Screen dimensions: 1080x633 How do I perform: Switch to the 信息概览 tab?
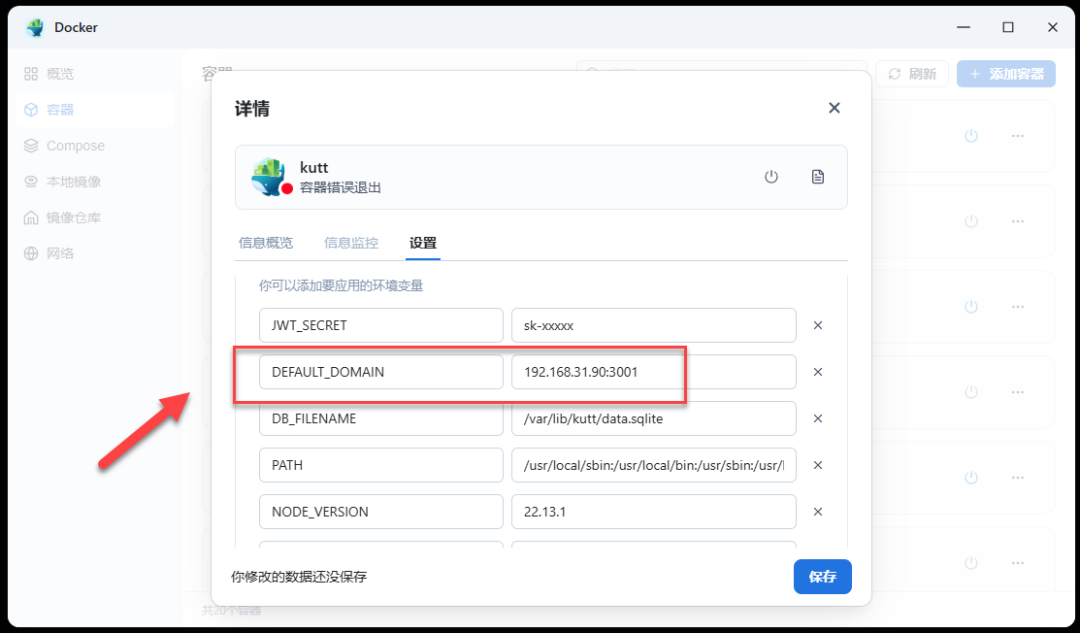[x=265, y=242]
